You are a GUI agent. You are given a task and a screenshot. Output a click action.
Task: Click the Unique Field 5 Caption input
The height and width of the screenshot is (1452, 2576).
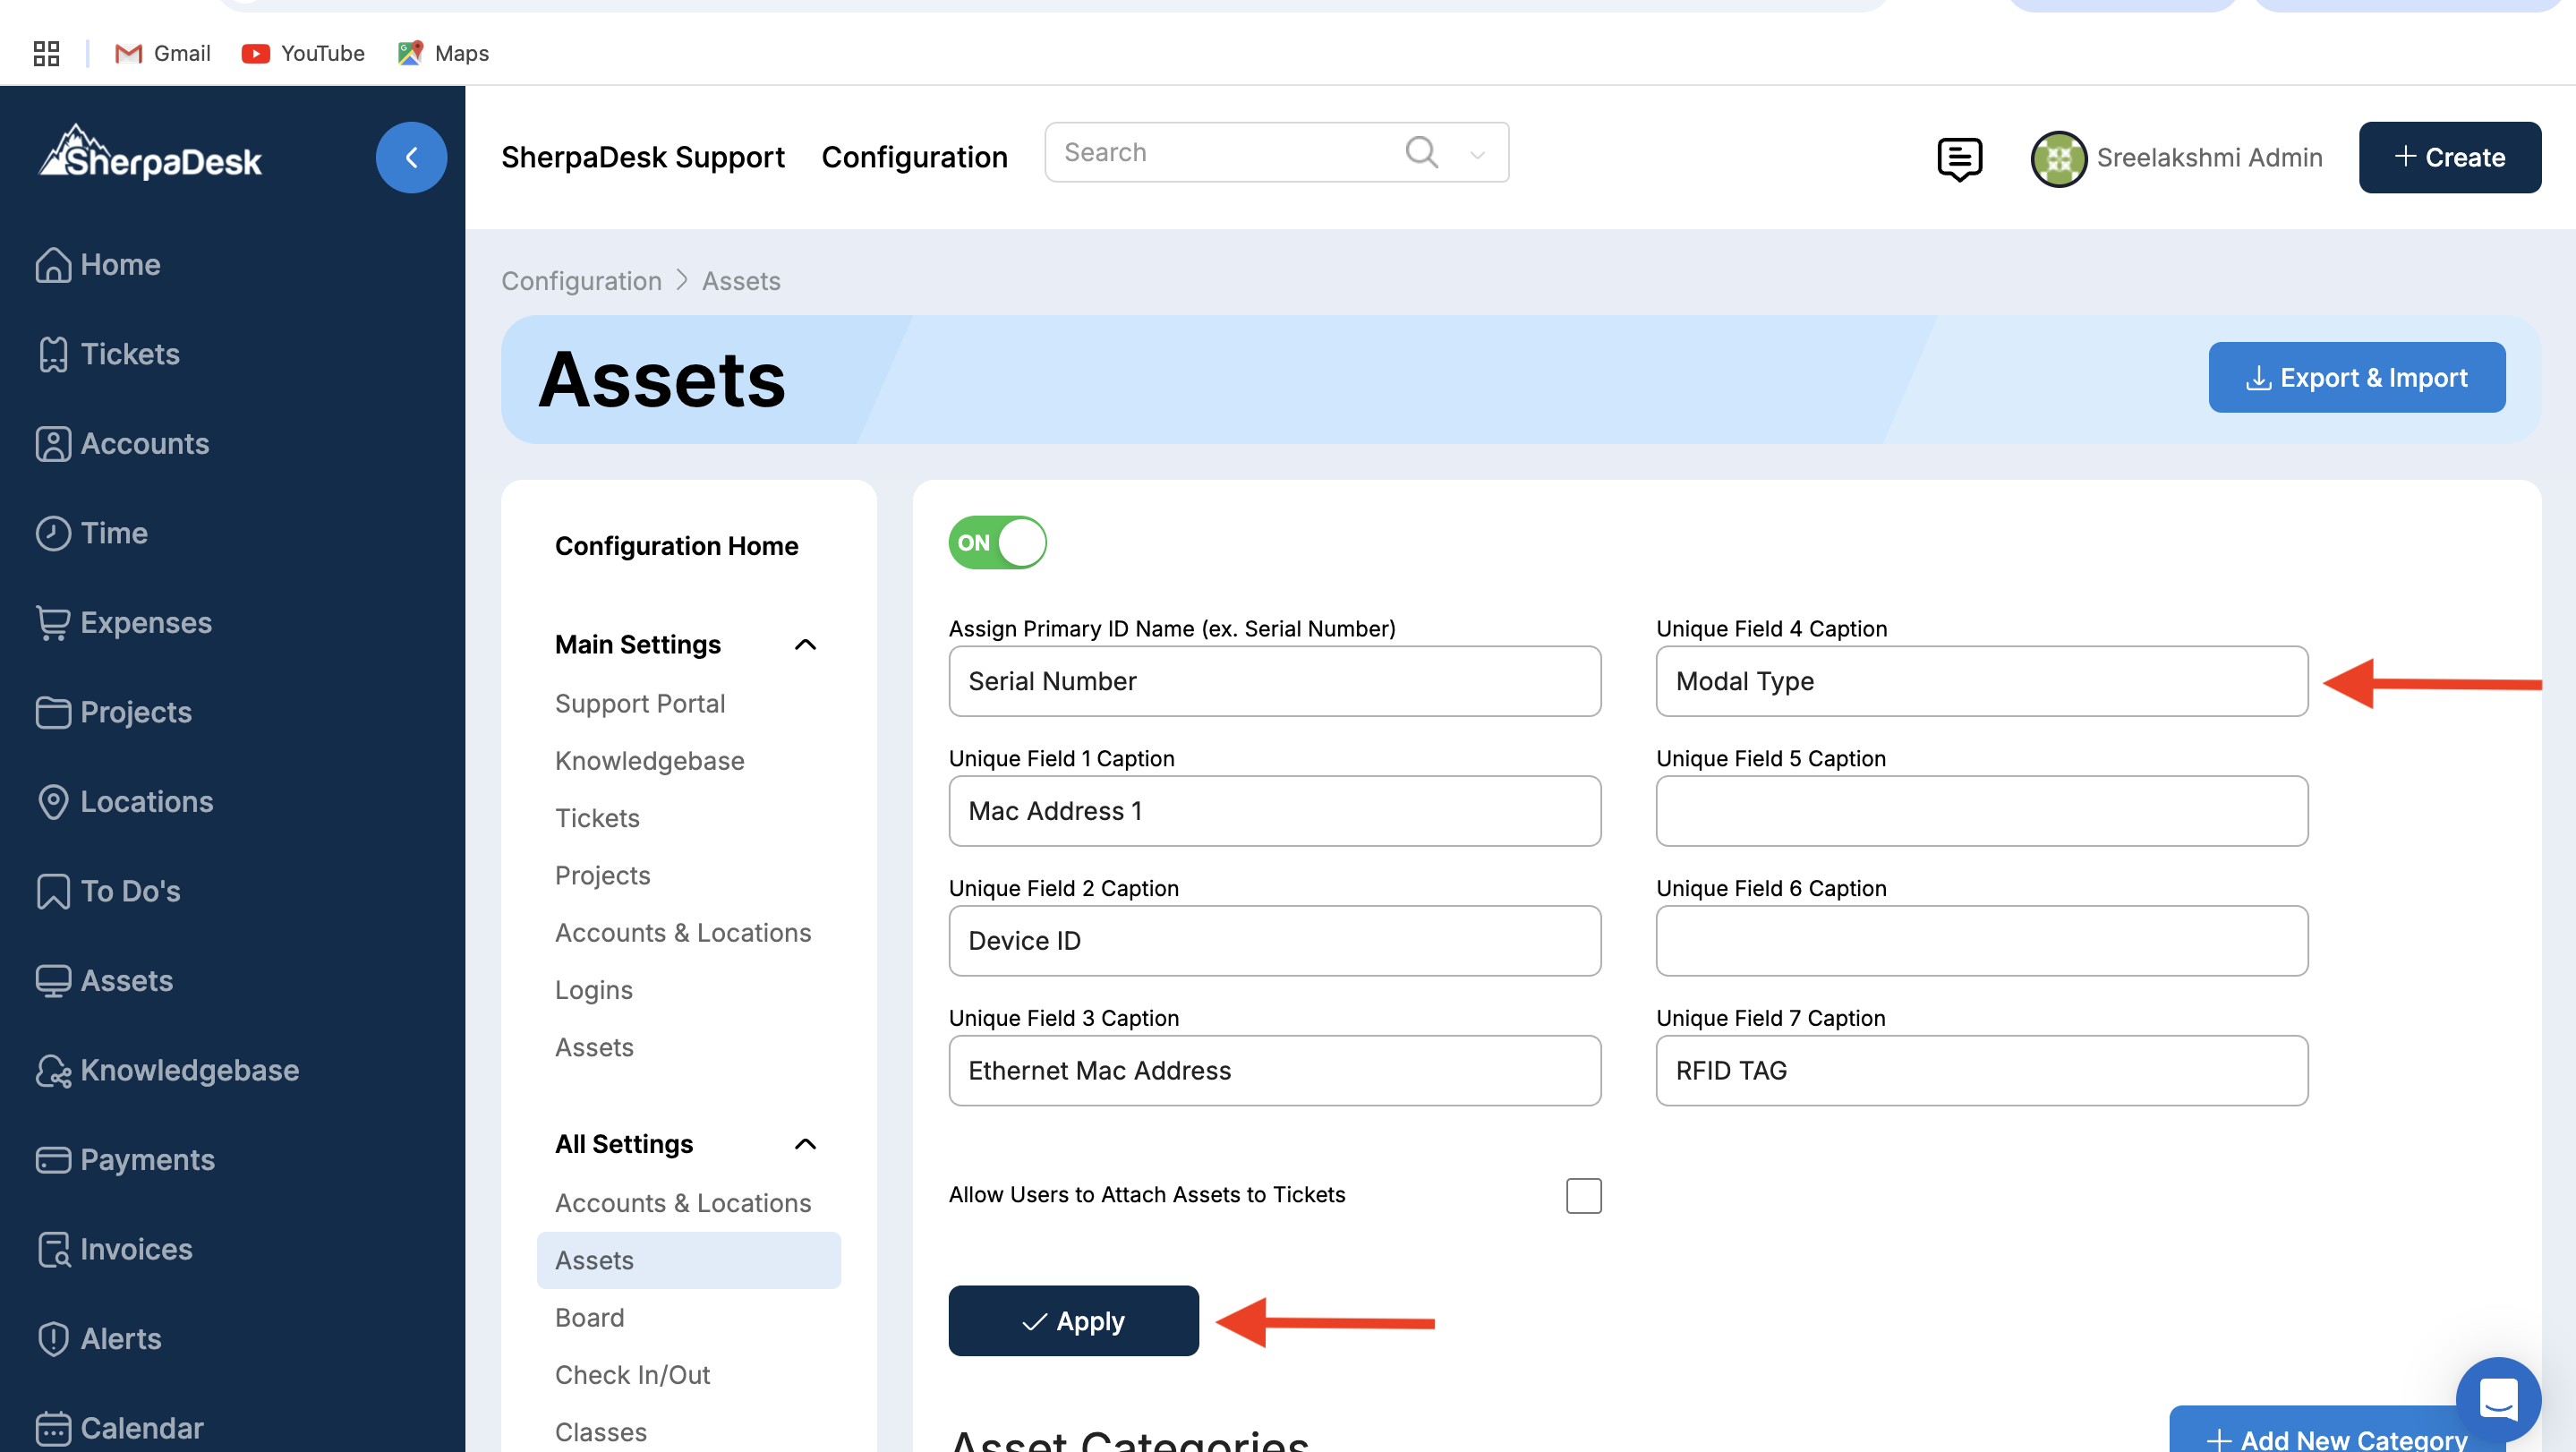(x=1981, y=811)
